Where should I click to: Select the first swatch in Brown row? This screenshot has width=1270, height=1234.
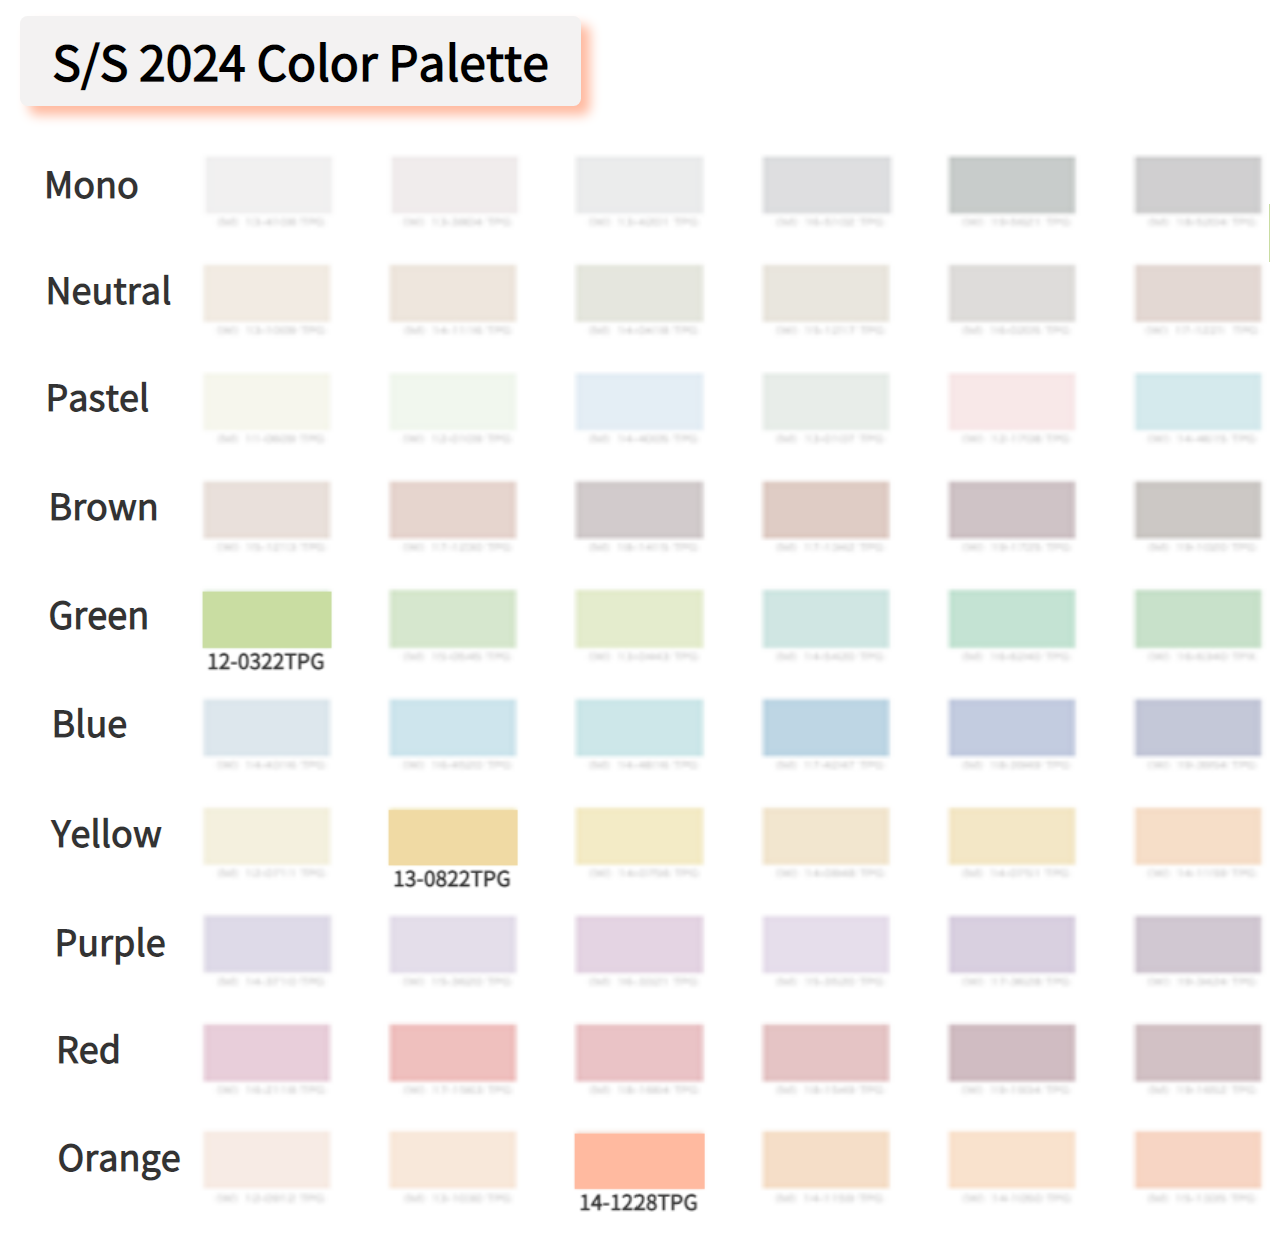(267, 510)
